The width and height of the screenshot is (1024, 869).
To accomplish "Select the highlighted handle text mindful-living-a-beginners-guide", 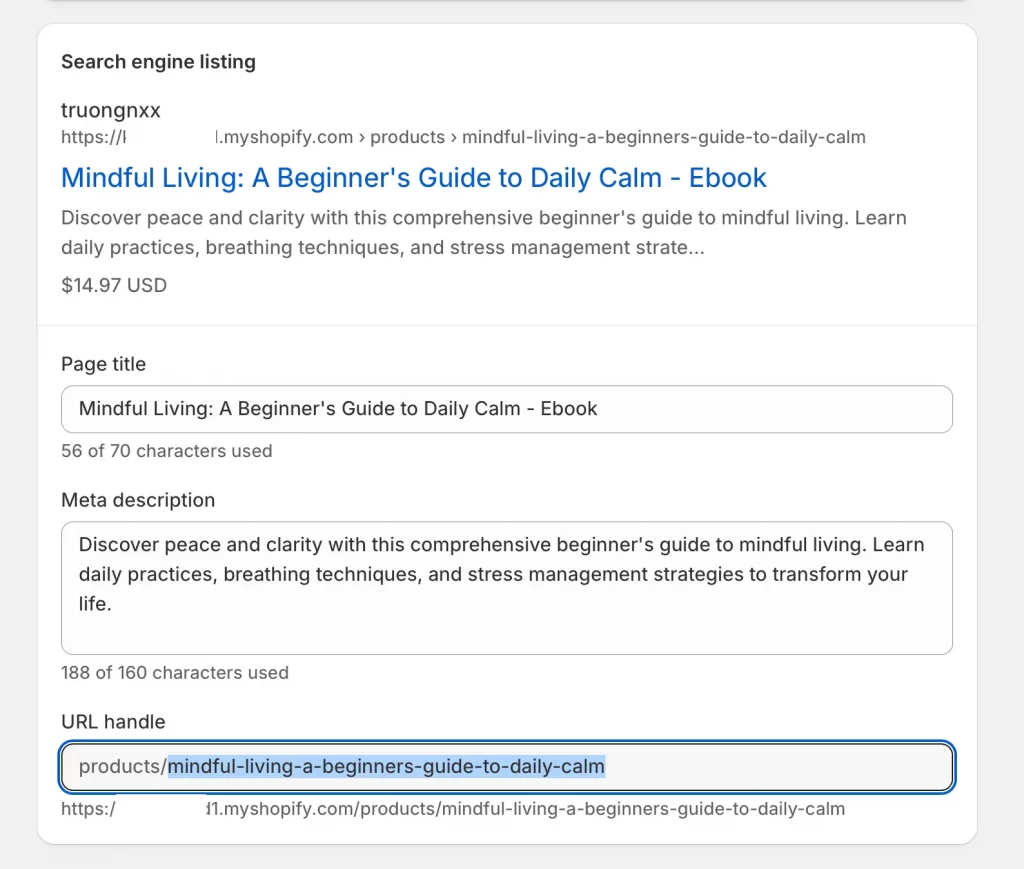I will (386, 766).
